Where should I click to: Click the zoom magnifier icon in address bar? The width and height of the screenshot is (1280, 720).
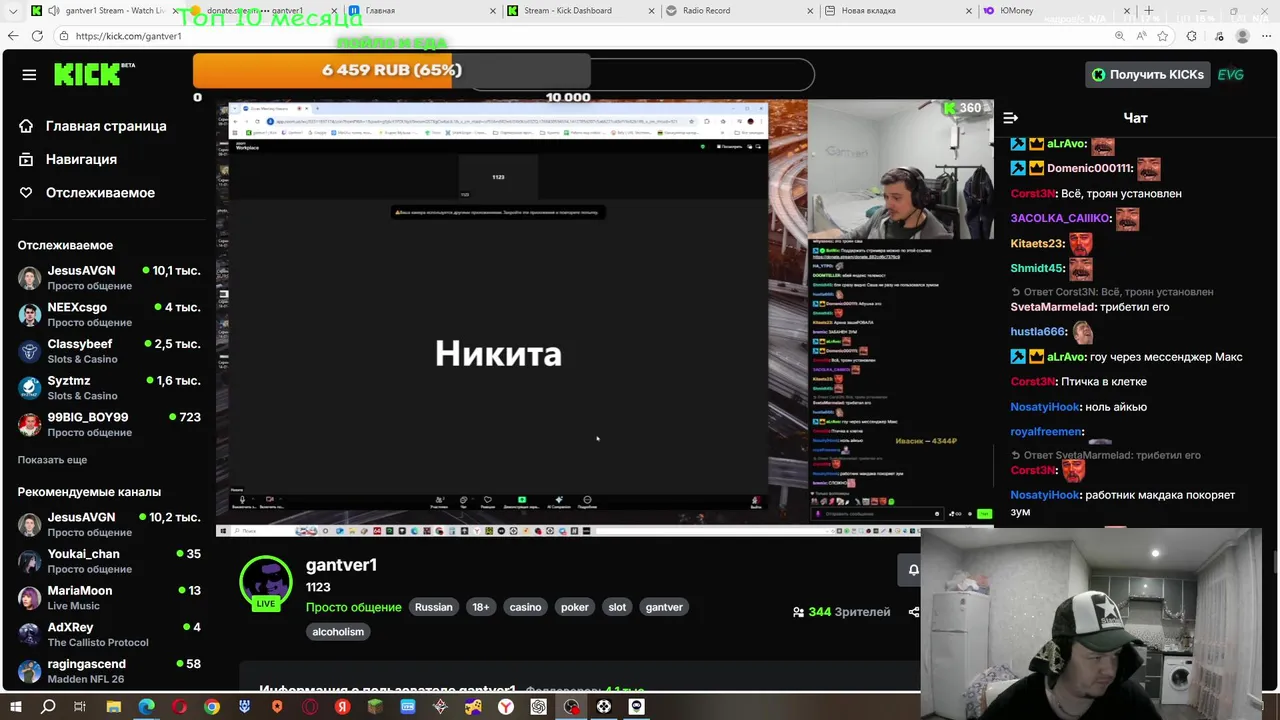coord(1119,36)
